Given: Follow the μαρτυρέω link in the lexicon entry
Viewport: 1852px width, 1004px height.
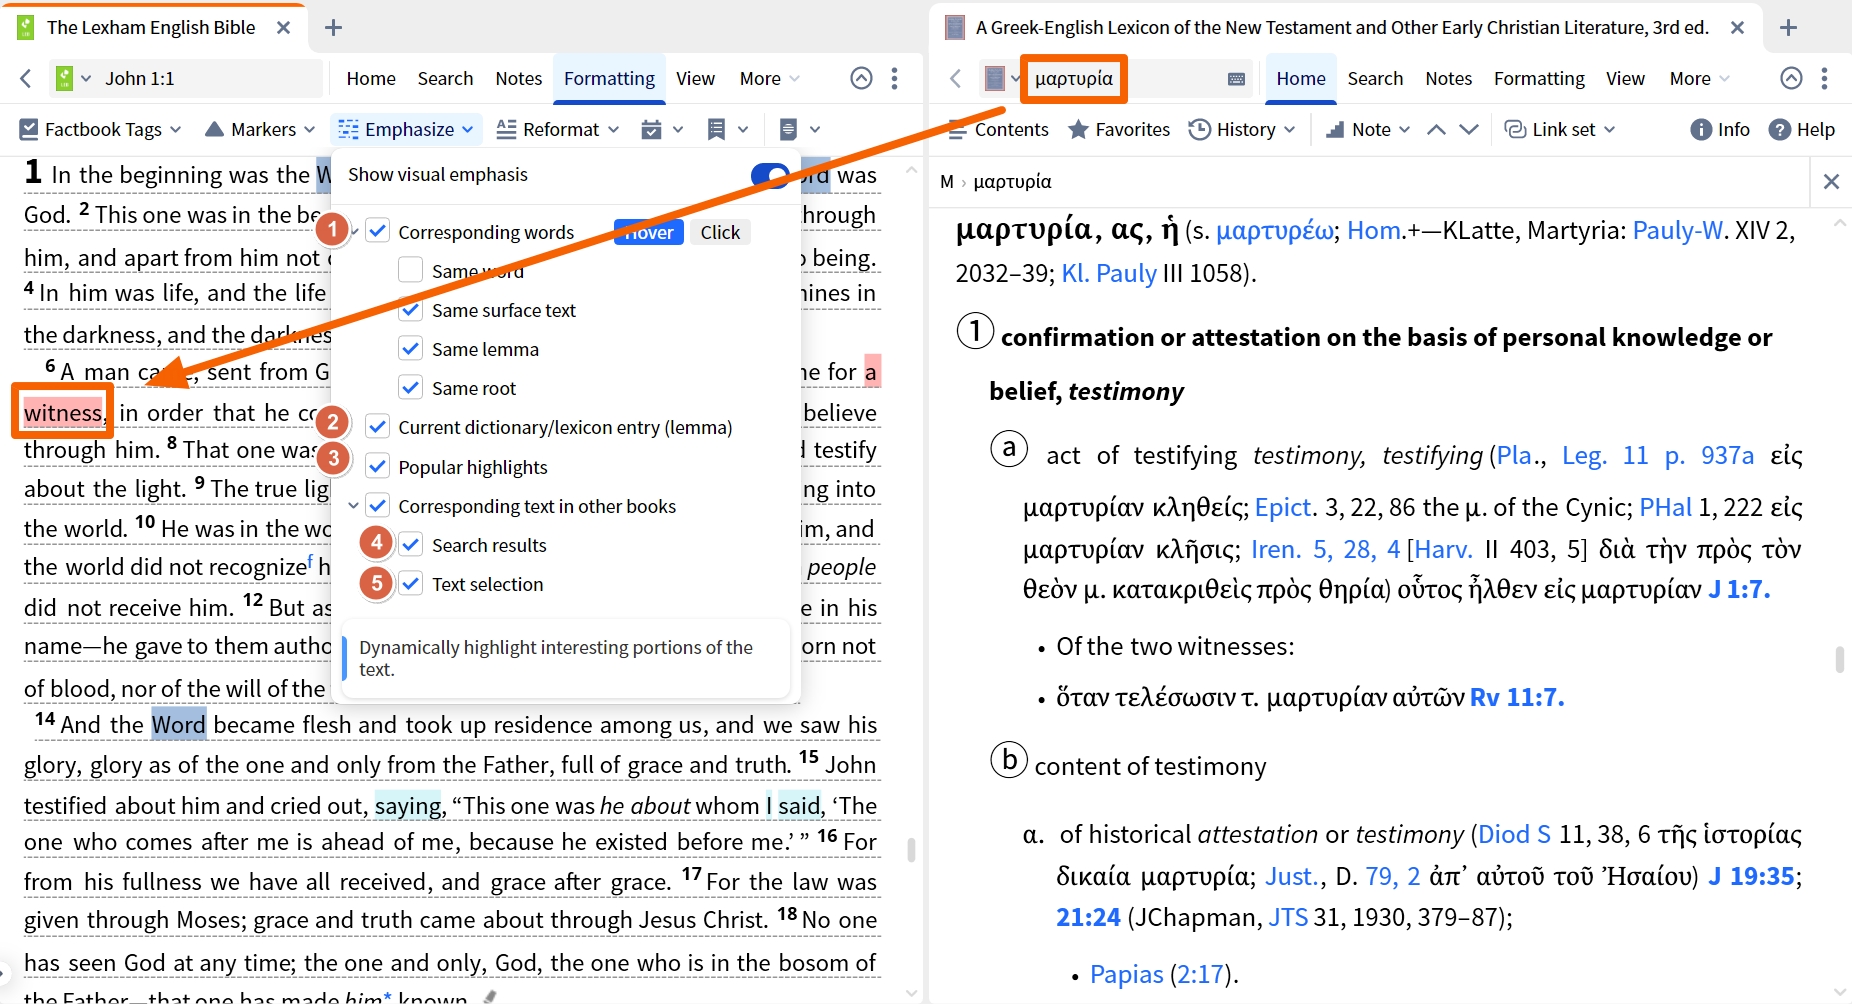Looking at the screenshot, I should (x=1274, y=231).
